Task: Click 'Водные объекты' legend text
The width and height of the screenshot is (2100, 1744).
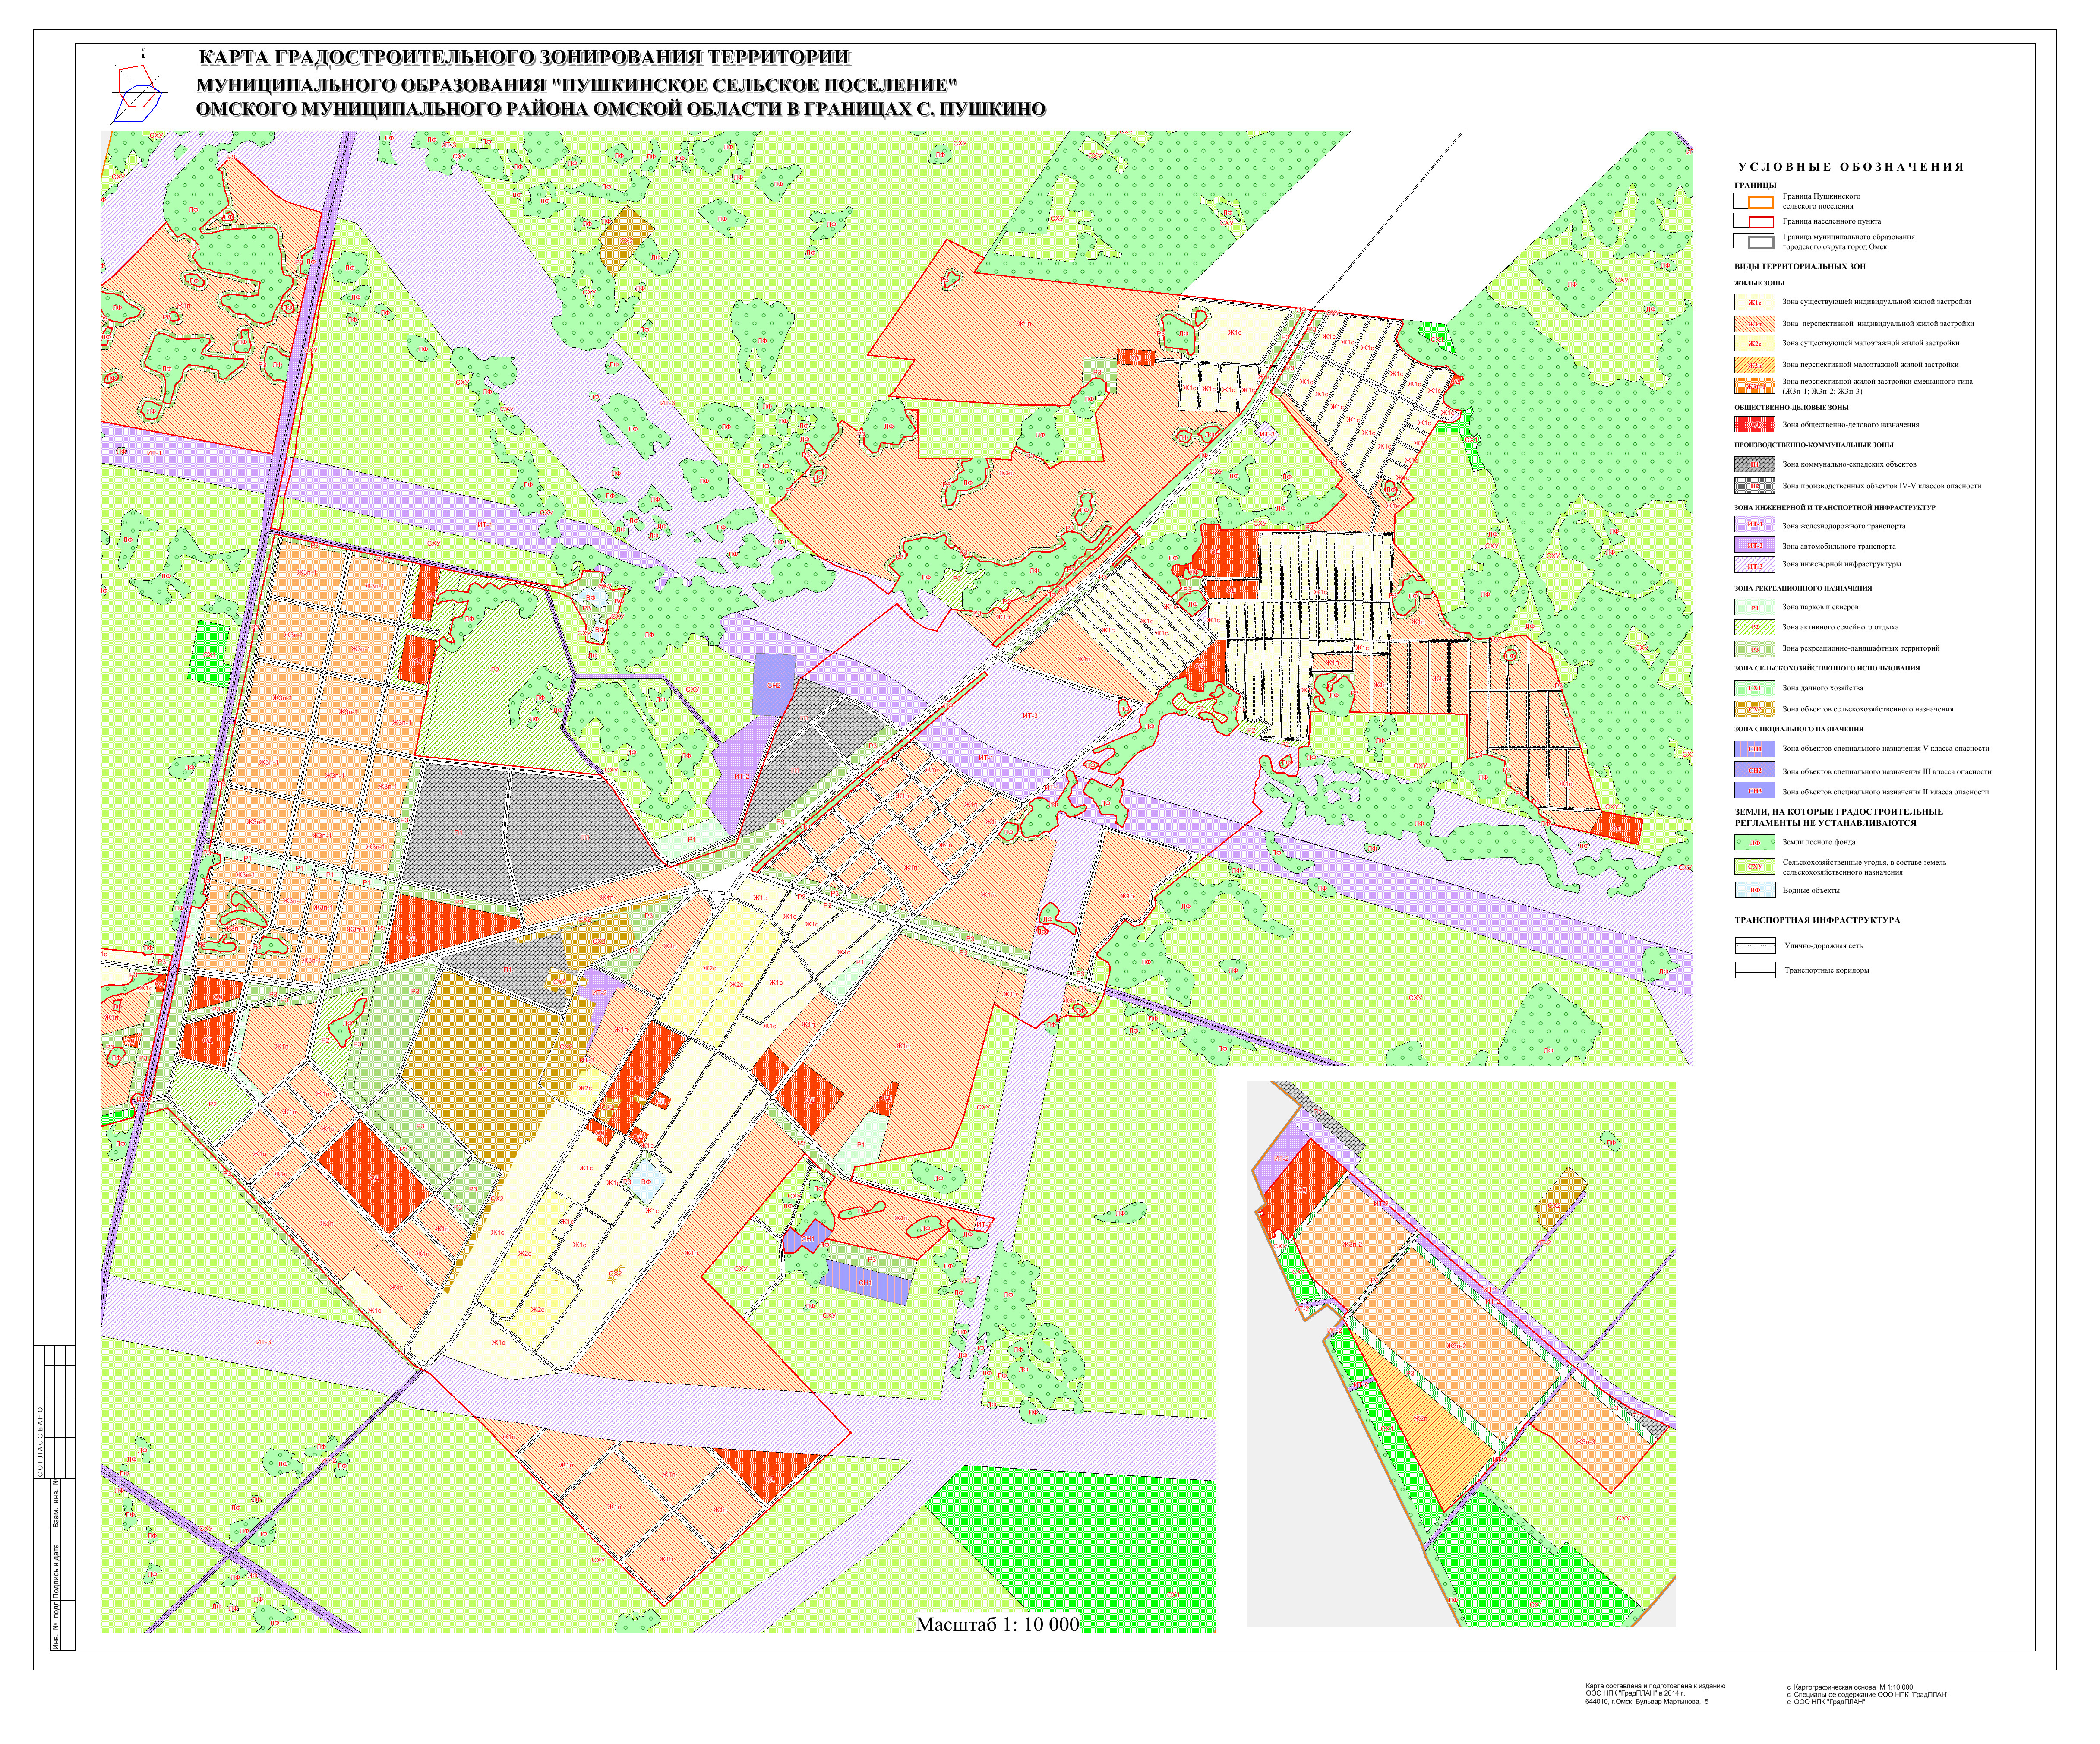Action: click(1811, 890)
